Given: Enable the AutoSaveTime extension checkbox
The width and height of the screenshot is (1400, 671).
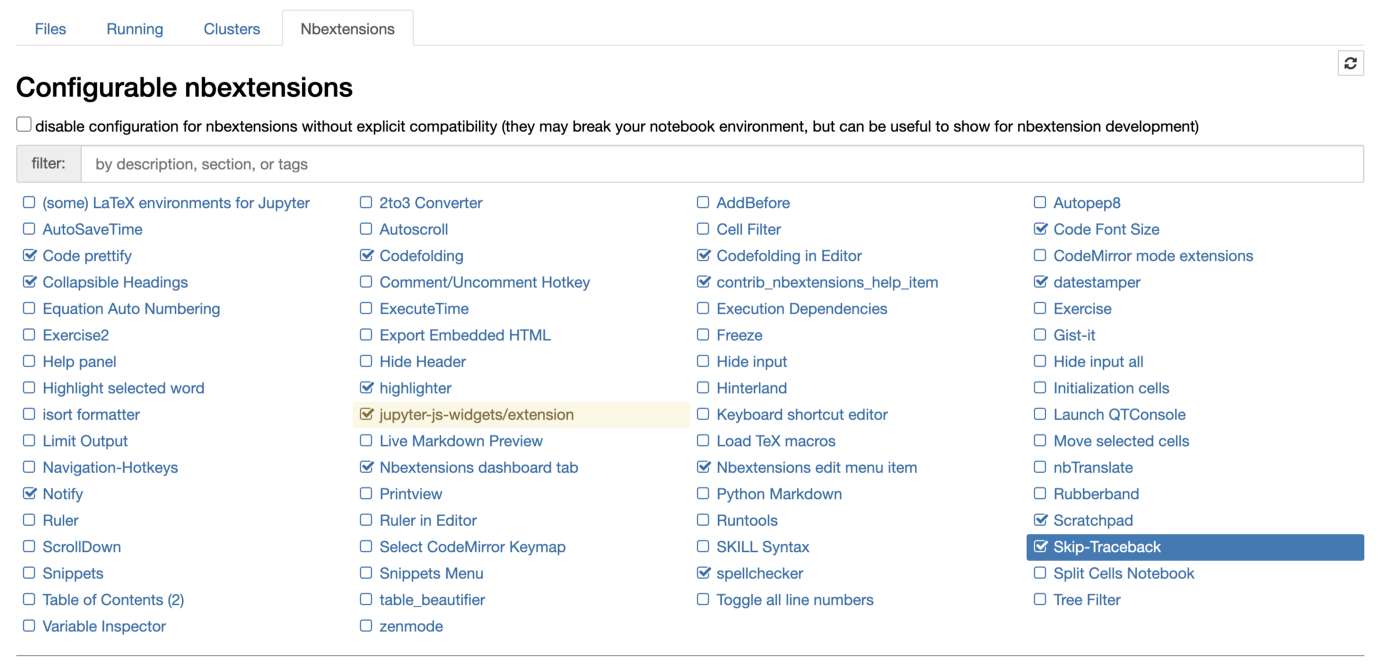Looking at the screenshot, I should tap(29, 229).
